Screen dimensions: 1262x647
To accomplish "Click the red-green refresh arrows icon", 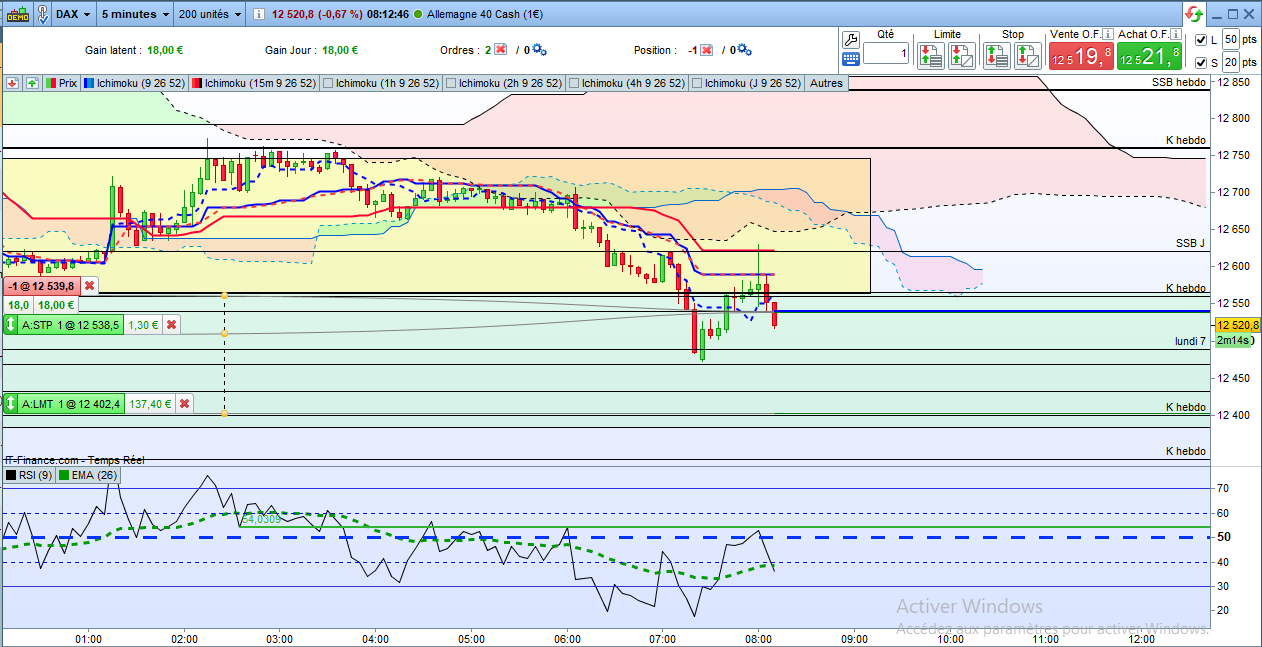I will 1193,14.
